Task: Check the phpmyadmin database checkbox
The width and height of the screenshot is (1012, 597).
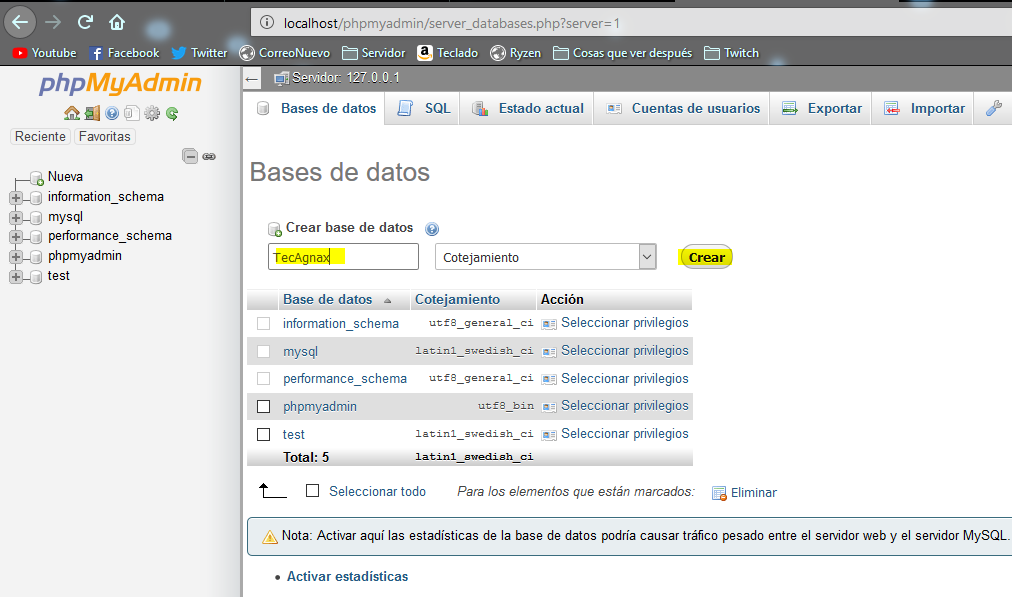Action: pos(262,406)
